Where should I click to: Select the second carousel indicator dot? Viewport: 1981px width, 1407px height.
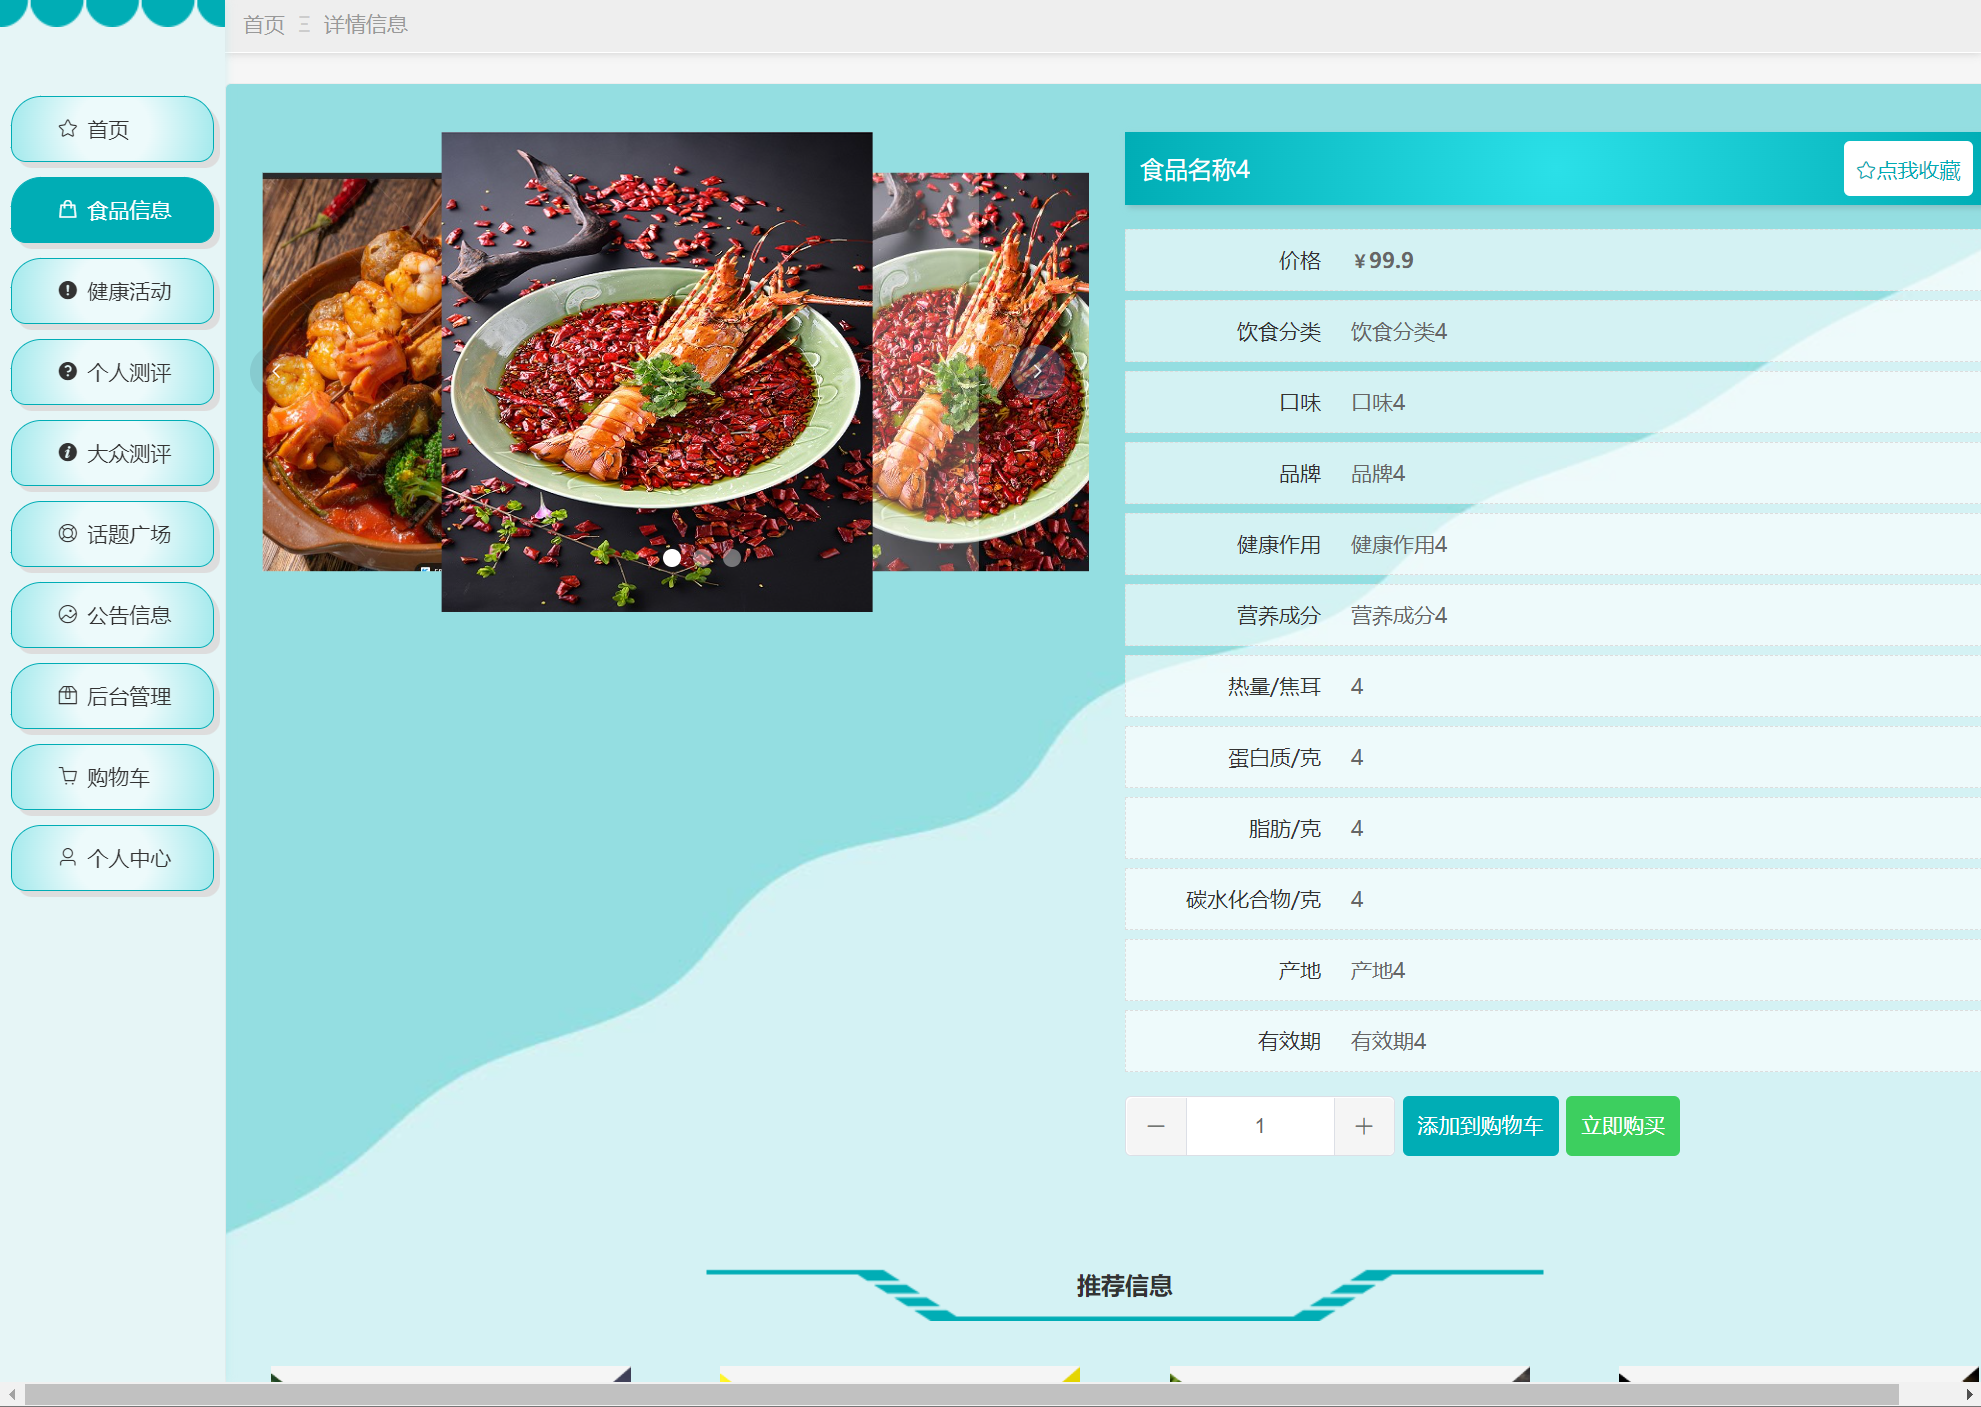(x=702, y=558)
